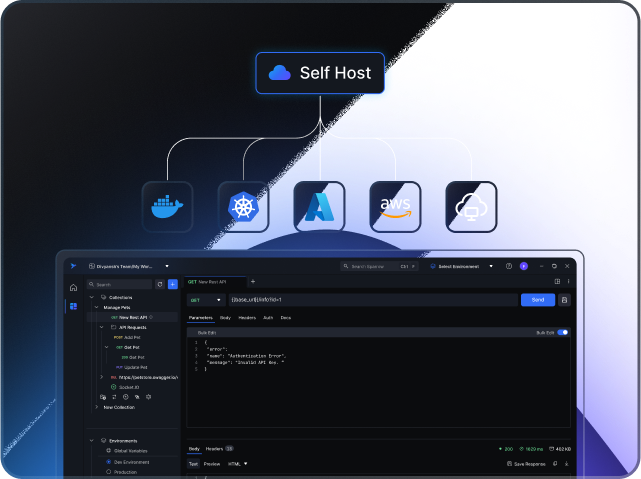Viewport: 641px width, 479px height.
Task: Click the Socket.IO circle icon in icon row
Action: click(x=126, y=397)
